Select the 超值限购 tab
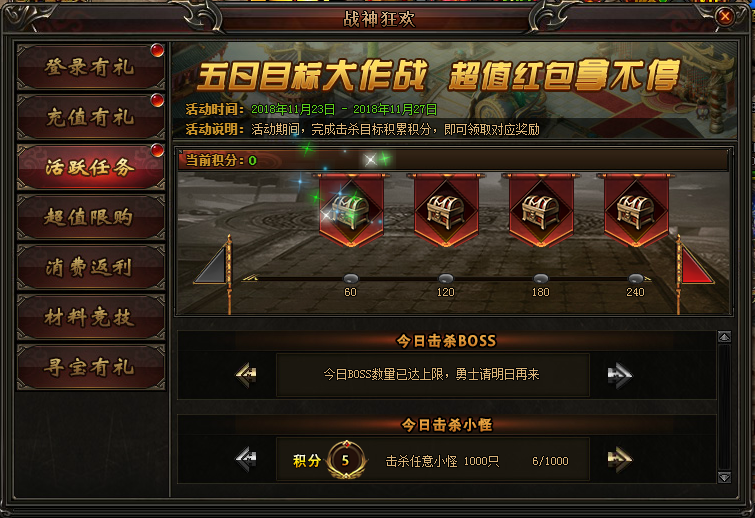Viewport: 755px width, 518px height. (x=91, y=217)
